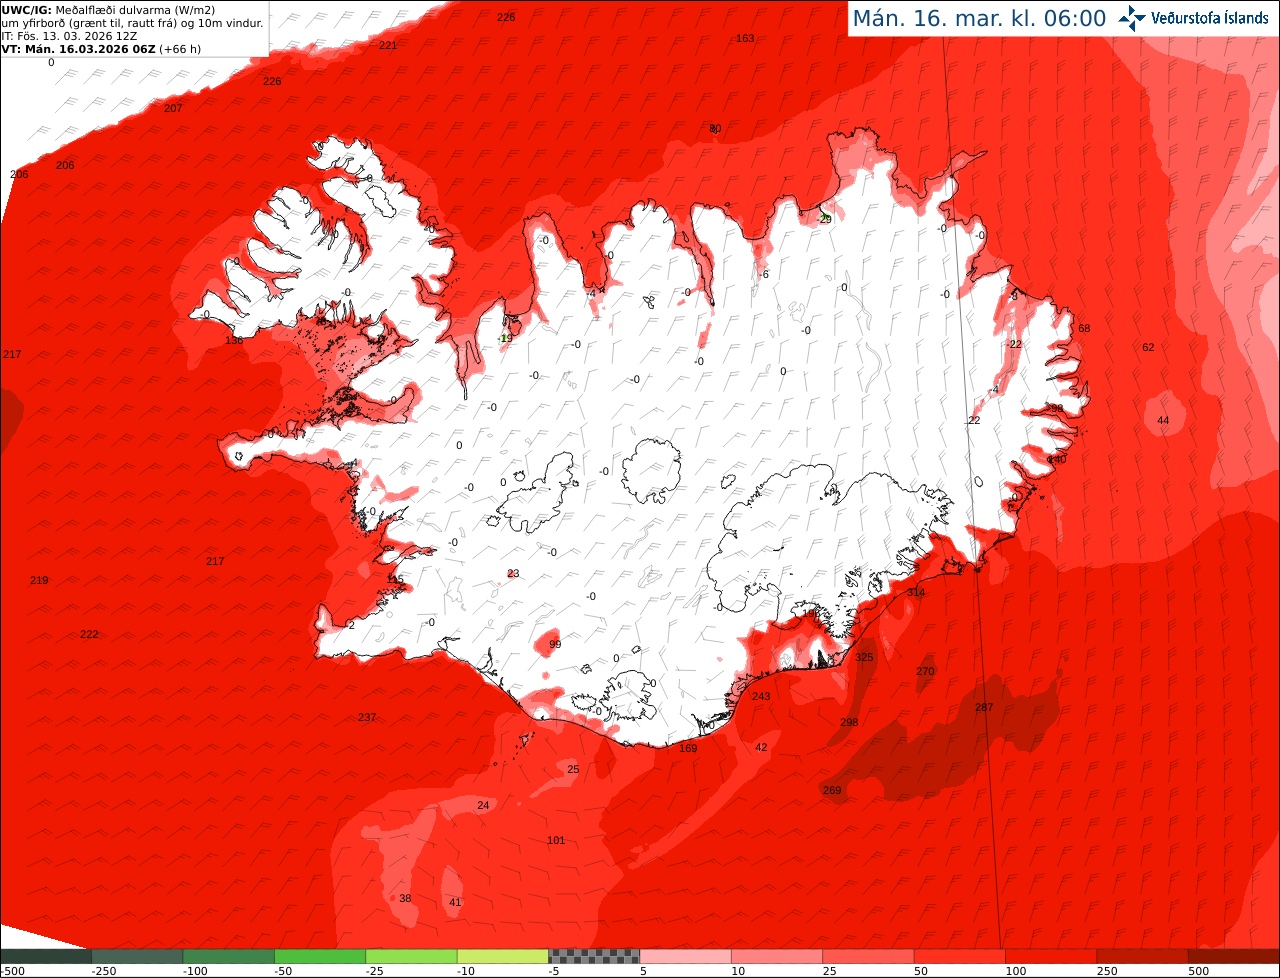The image size is (1280, 978).
Task: Click the flux value 237 offshore south-west
Action: coord(367,717)
